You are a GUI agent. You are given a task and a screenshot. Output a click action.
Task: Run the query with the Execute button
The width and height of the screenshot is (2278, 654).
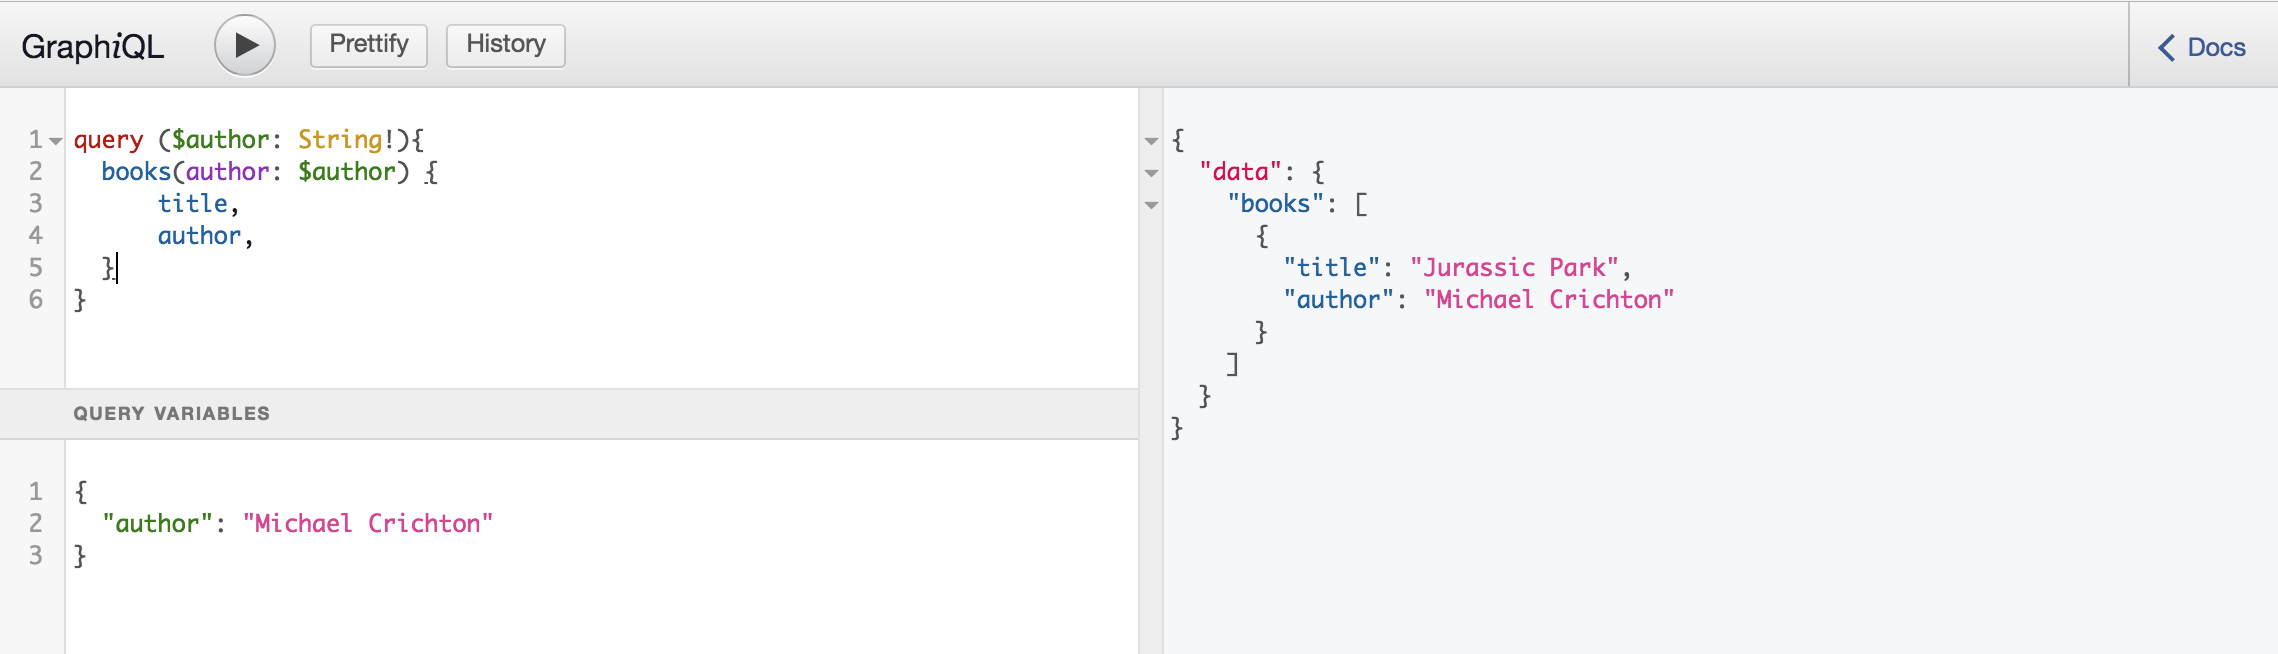coord(245,45)
